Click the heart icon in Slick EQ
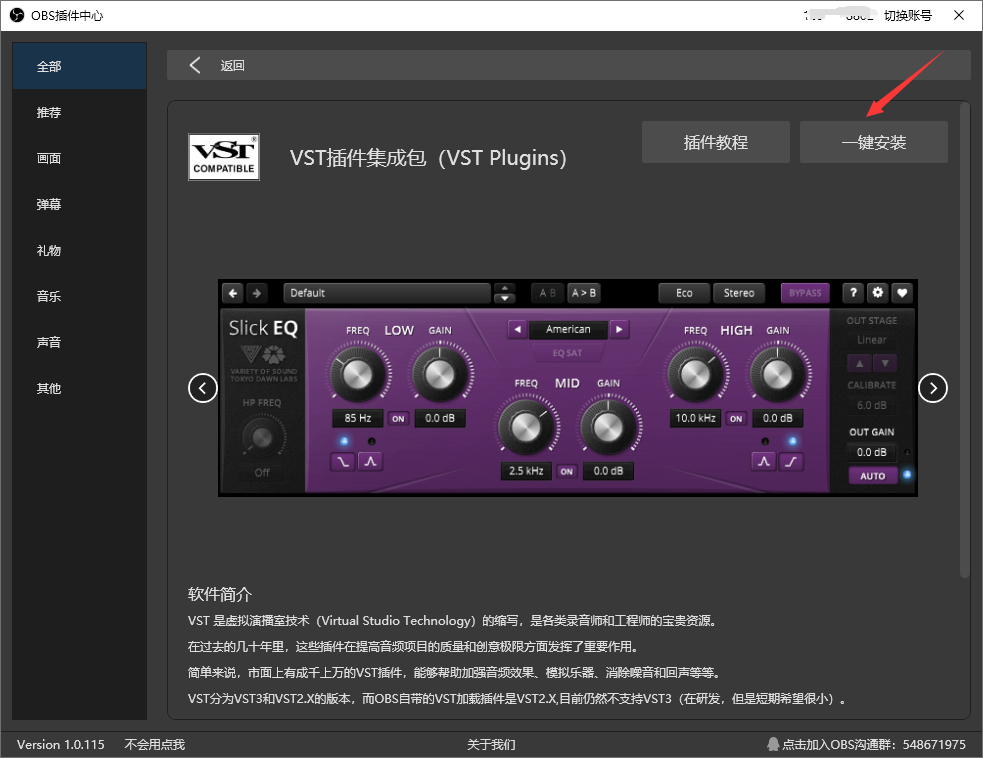Viewport: 983px width, 758px height. coord(902,292)
